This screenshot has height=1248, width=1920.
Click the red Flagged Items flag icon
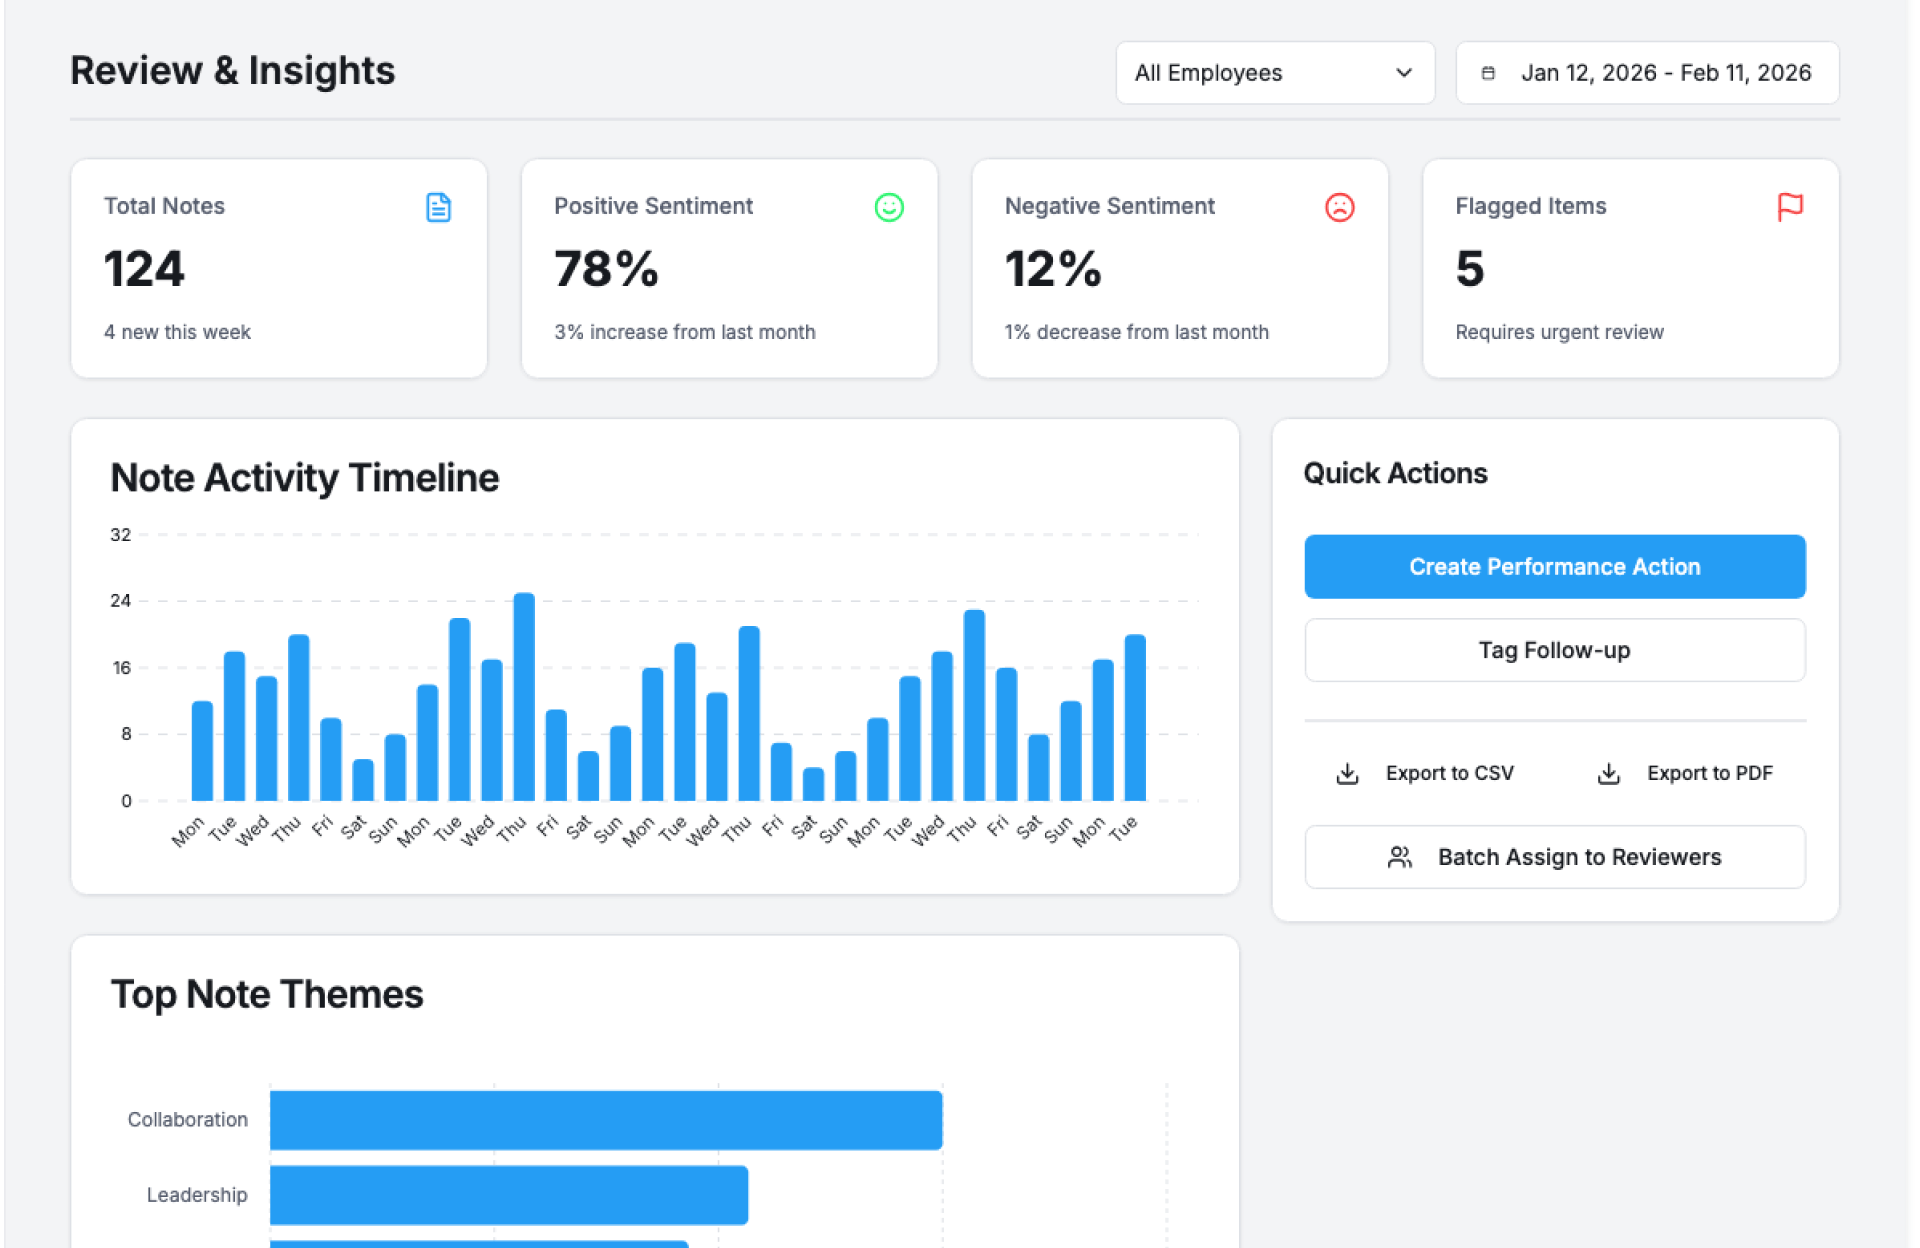[x=1789, y=207]
